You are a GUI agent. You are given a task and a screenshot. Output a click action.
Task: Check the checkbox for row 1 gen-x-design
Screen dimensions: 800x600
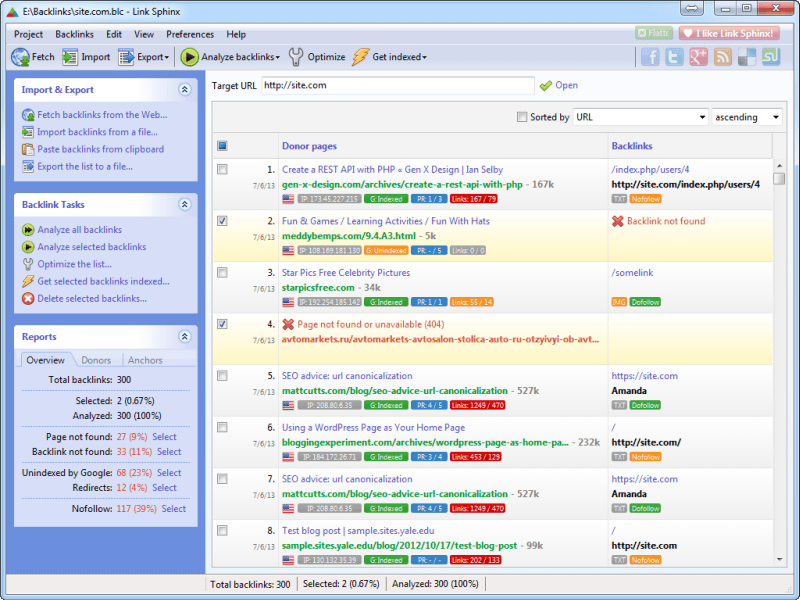point(222,169)
